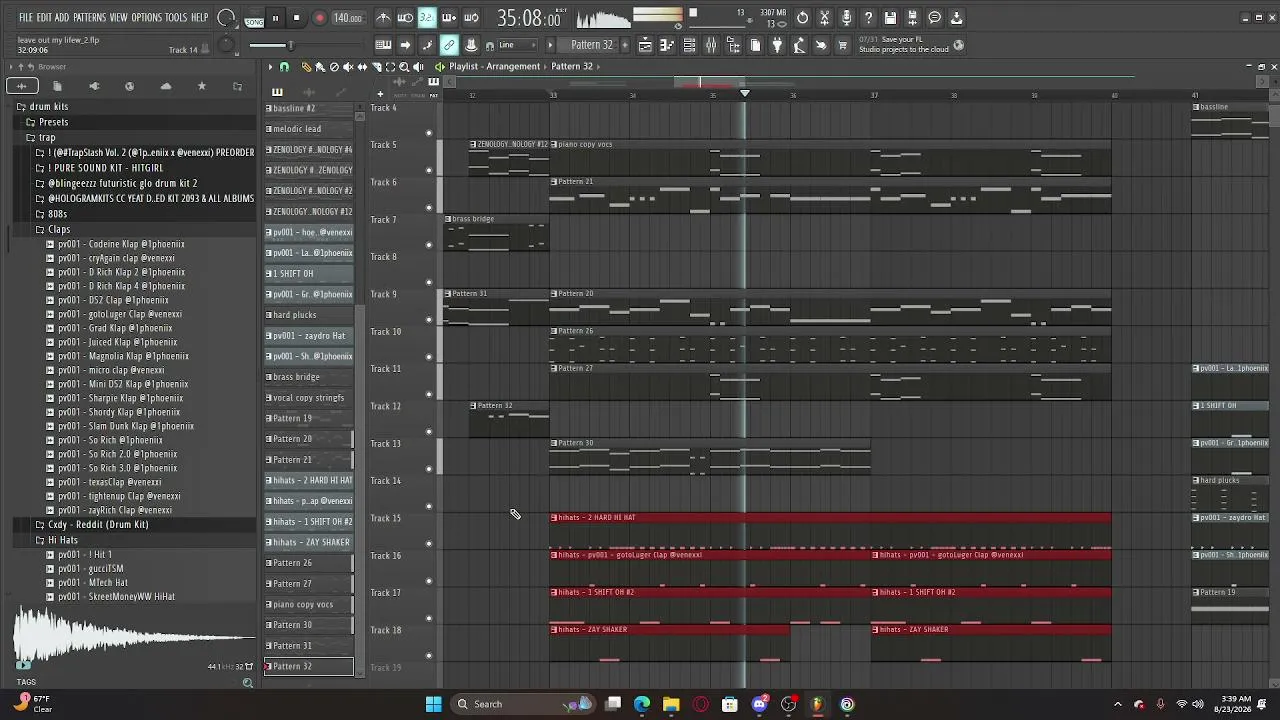Click the tempo 140 field
The width and height of the screenshot is (1280, 720).
[x=347, y=18]
